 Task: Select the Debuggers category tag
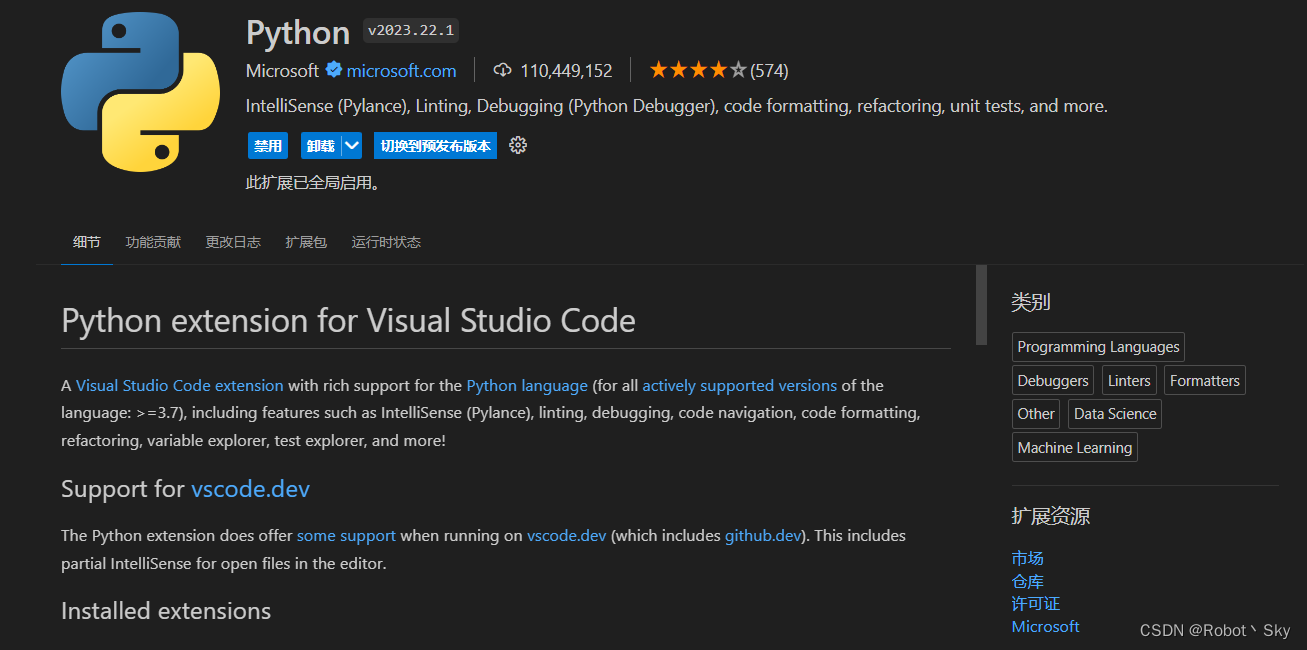coord(1053,381)
